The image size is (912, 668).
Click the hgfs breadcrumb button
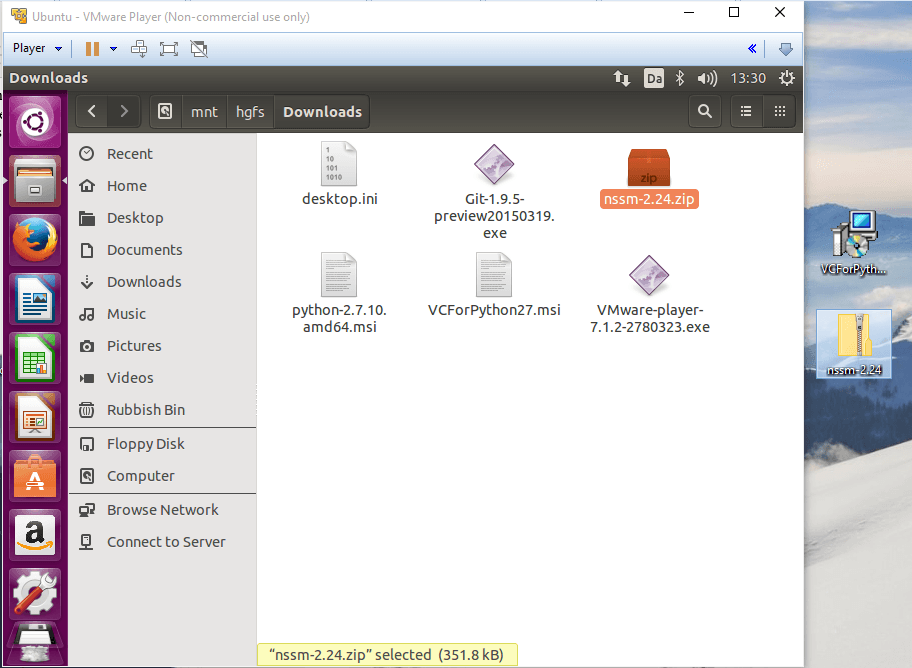point(249,111)
